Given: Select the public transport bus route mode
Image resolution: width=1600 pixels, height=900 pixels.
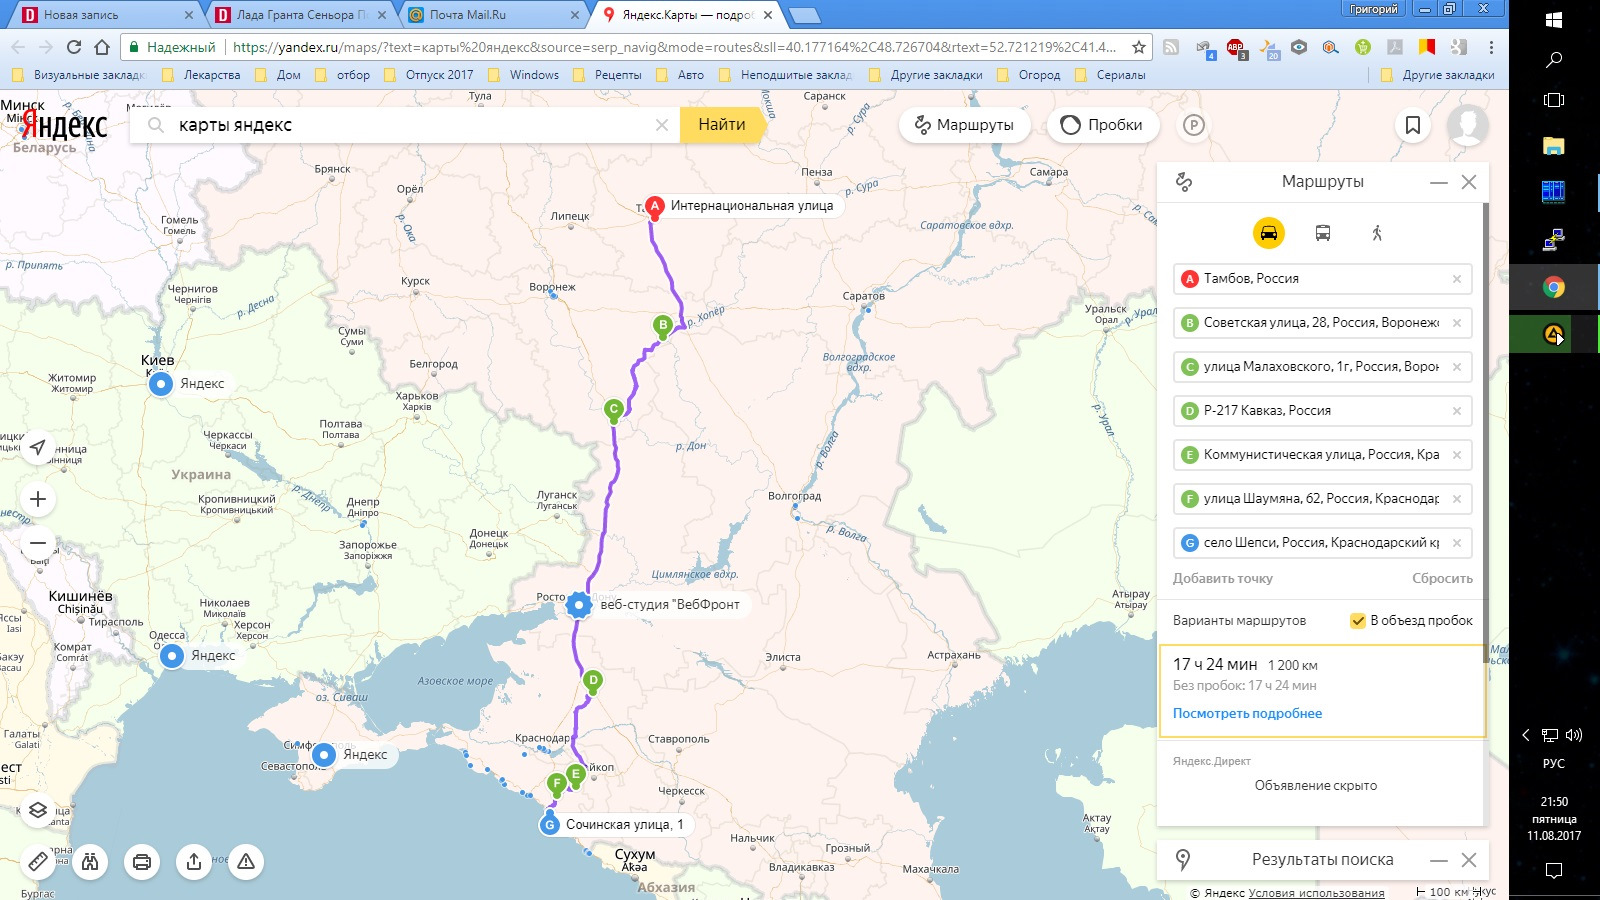Looking at the screenshot, I should coord(1322,233).
